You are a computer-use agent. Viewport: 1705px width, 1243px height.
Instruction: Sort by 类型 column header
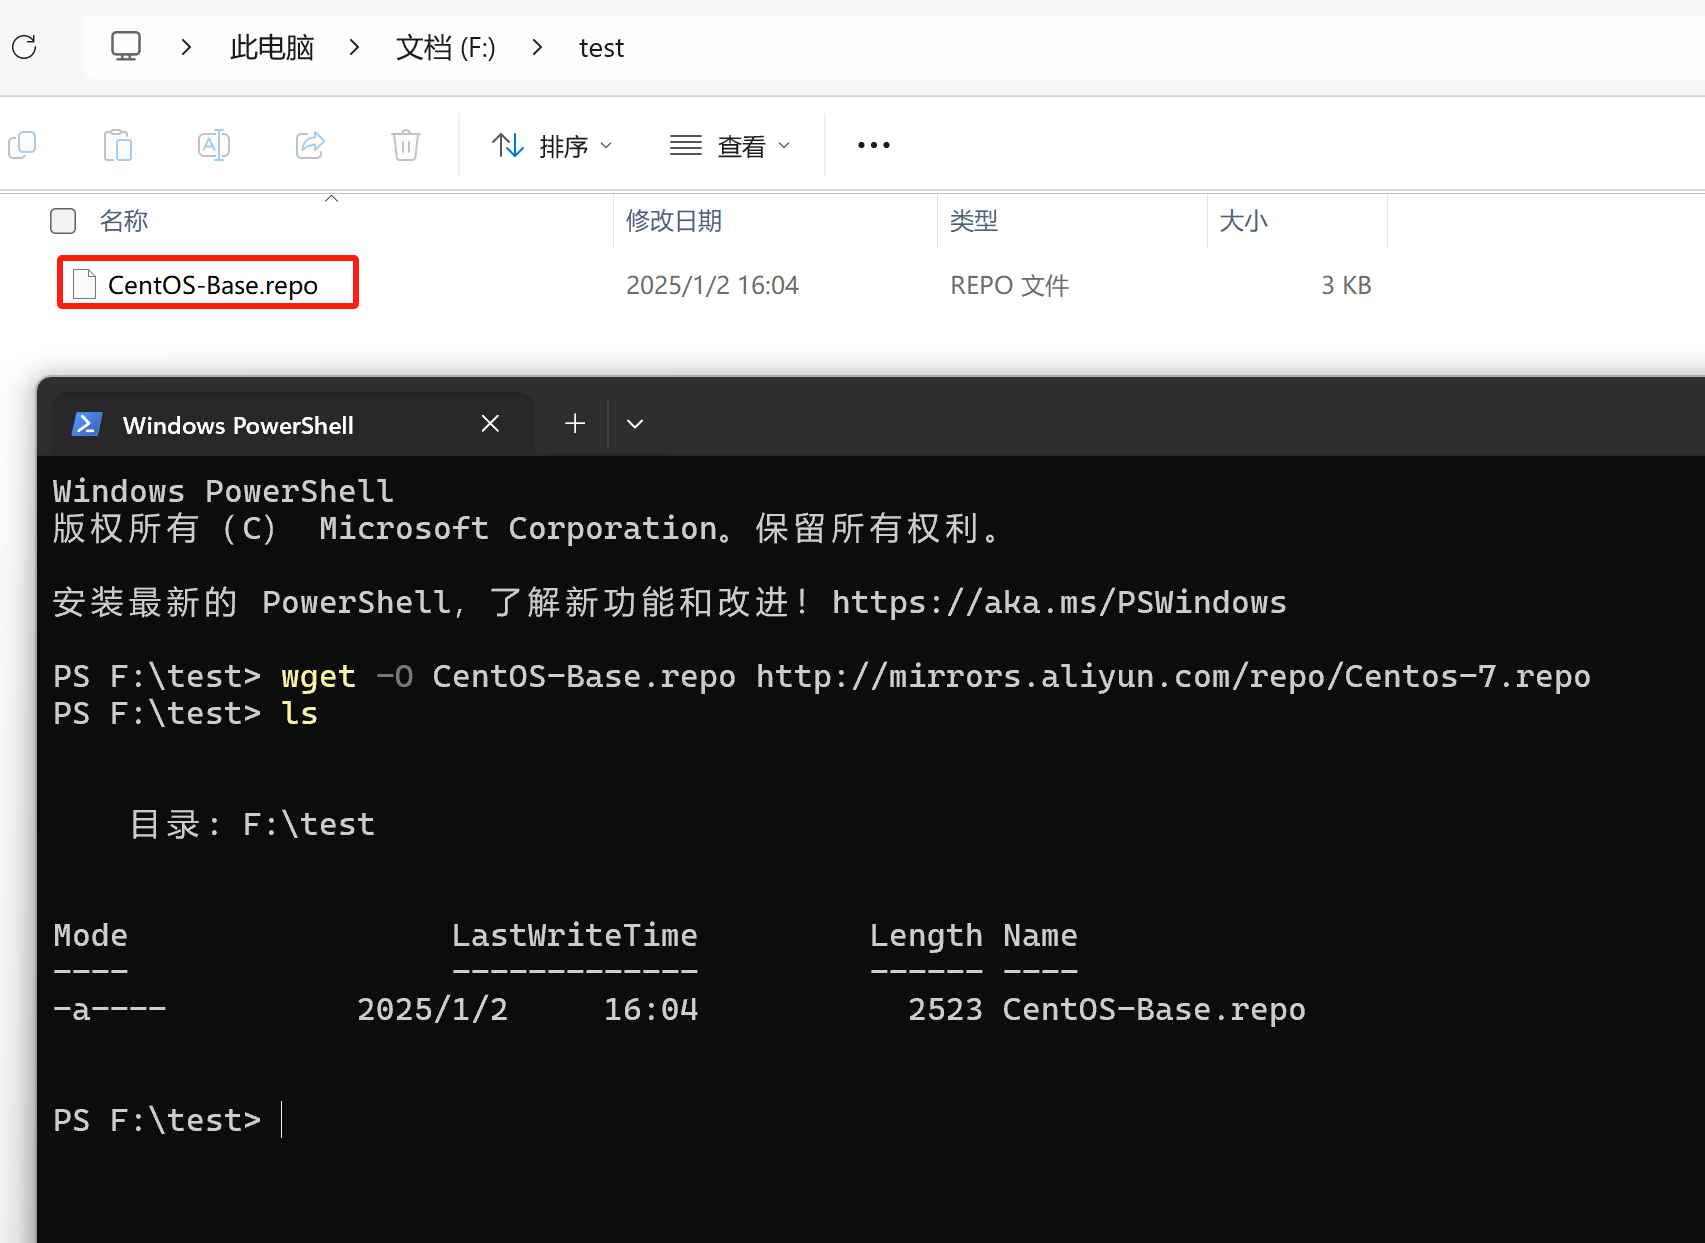(974, 221)
